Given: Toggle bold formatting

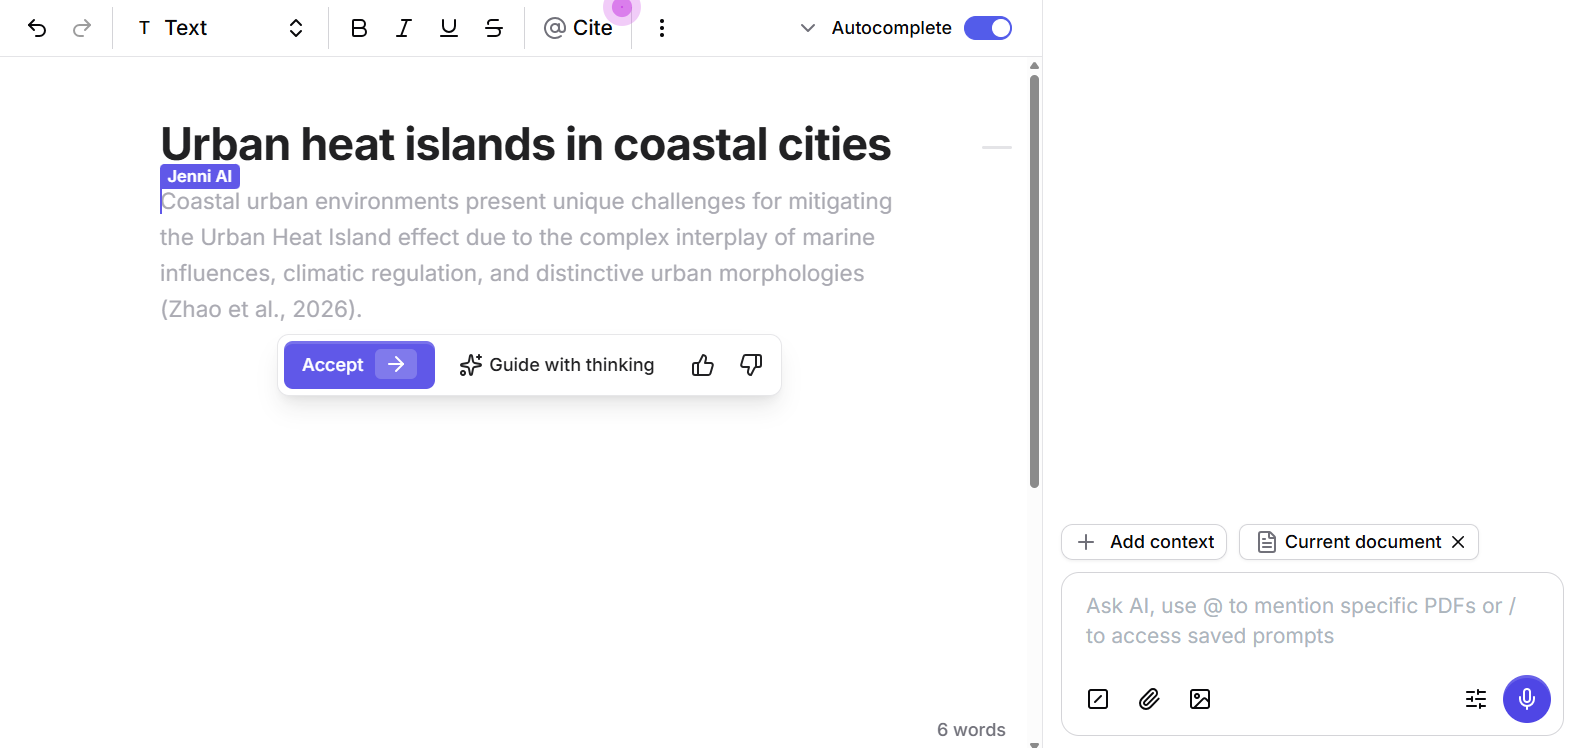Looking at the screenshot, I should [359, 28].
